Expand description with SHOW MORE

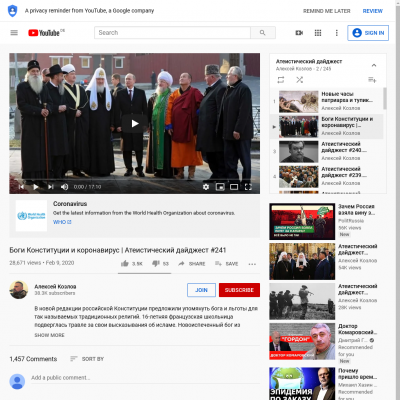click(49, 335)
